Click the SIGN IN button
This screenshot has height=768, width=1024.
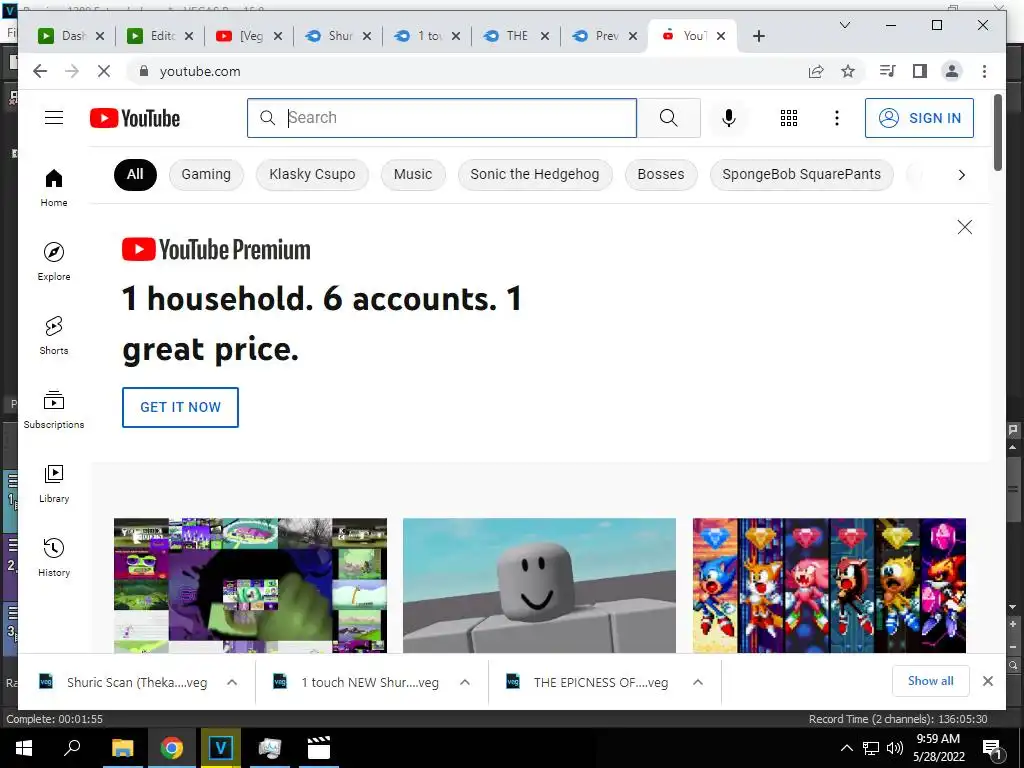pos(920,118)
